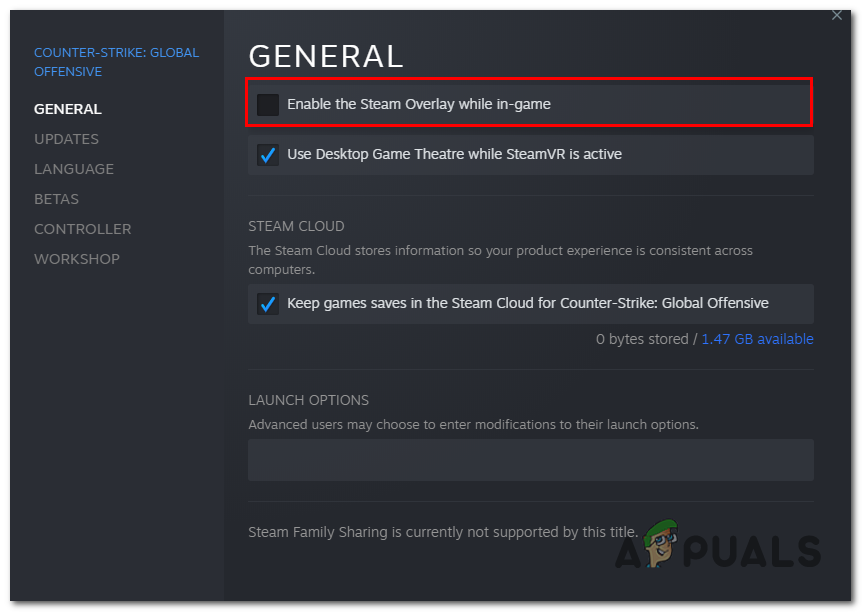Focus the Launch Options text field
Image resolution: width=862 pixels, height=612 pixels.
(530, 460)
